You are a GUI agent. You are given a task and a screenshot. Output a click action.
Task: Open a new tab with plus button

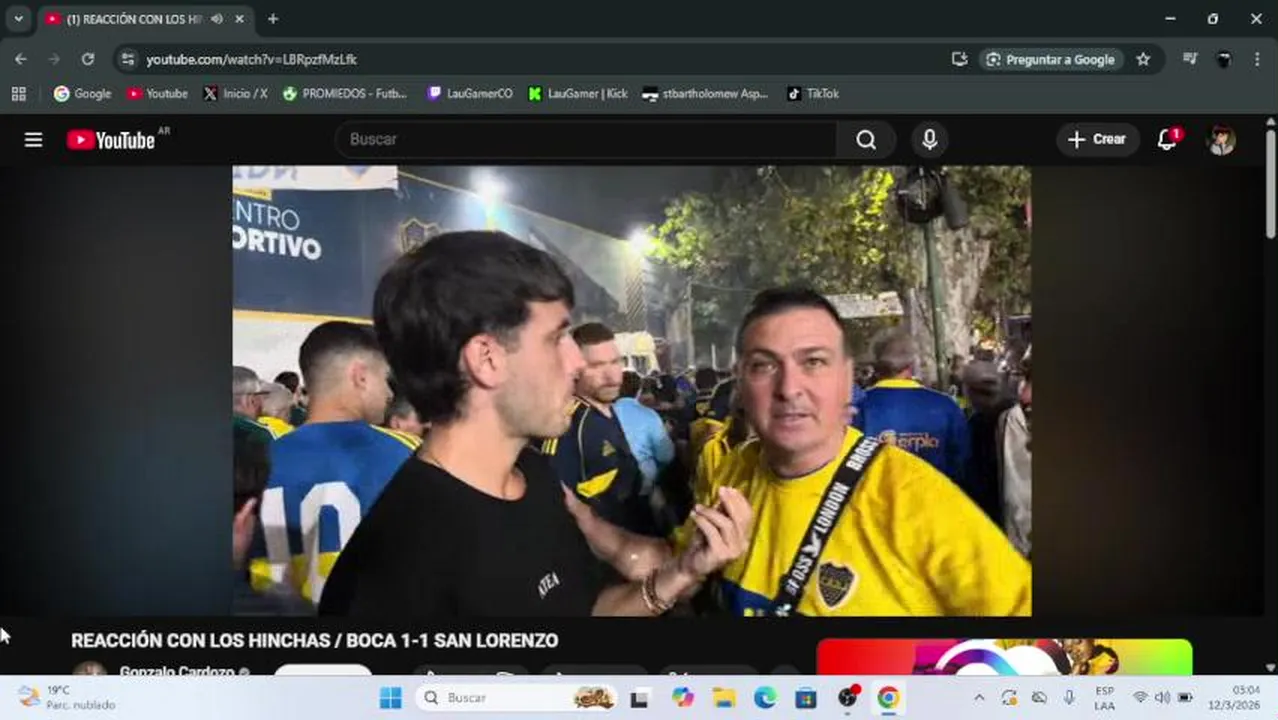coord(273,19)
